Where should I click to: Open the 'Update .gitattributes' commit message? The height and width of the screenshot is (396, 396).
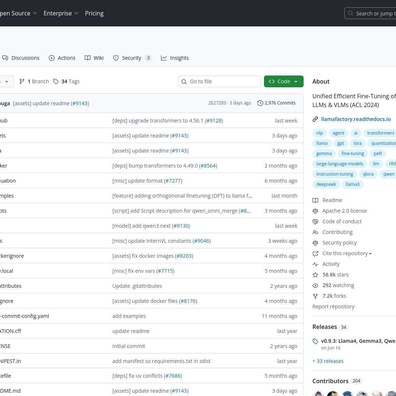(137, 286)
